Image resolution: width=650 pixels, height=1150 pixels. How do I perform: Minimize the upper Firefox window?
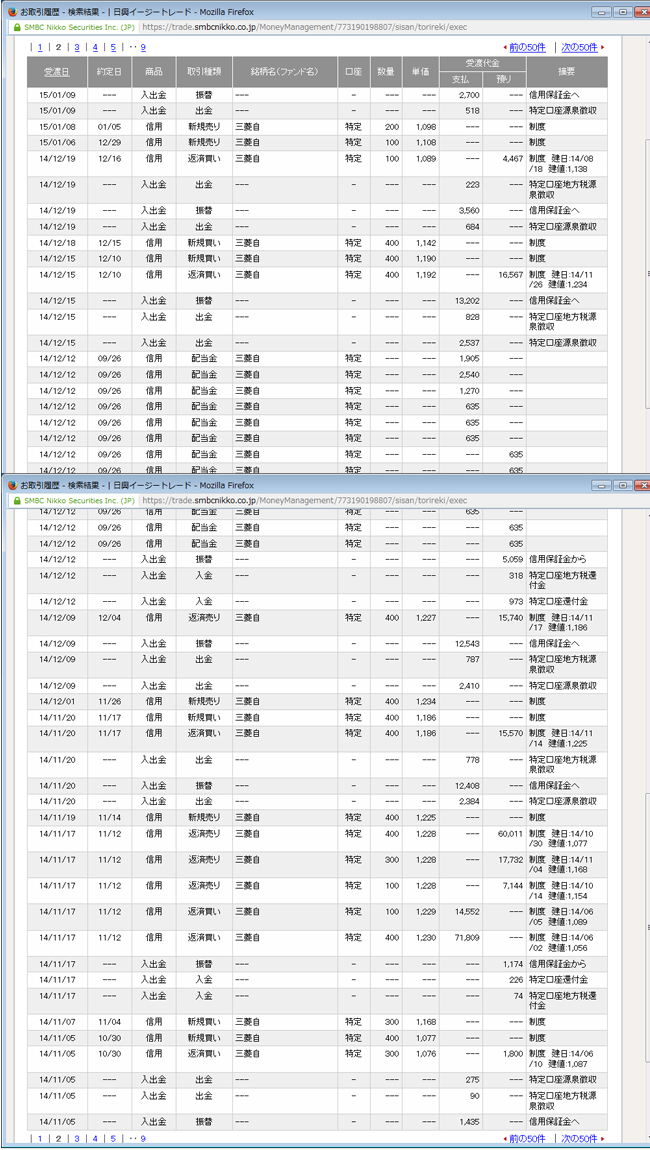click(x=602, y=12)
